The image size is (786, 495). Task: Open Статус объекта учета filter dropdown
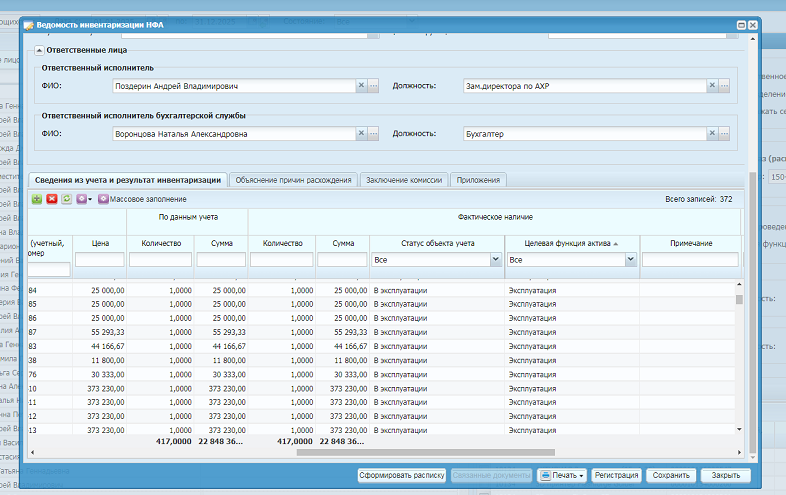495,260
